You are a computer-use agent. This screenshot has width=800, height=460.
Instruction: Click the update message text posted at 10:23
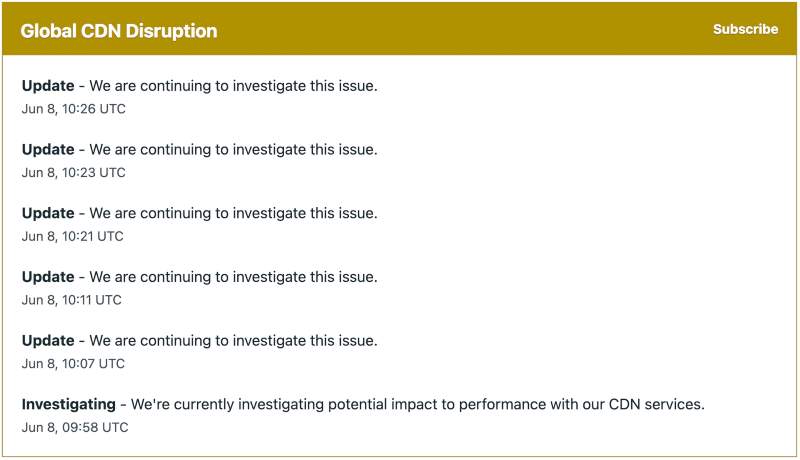[x=234, y=150]
